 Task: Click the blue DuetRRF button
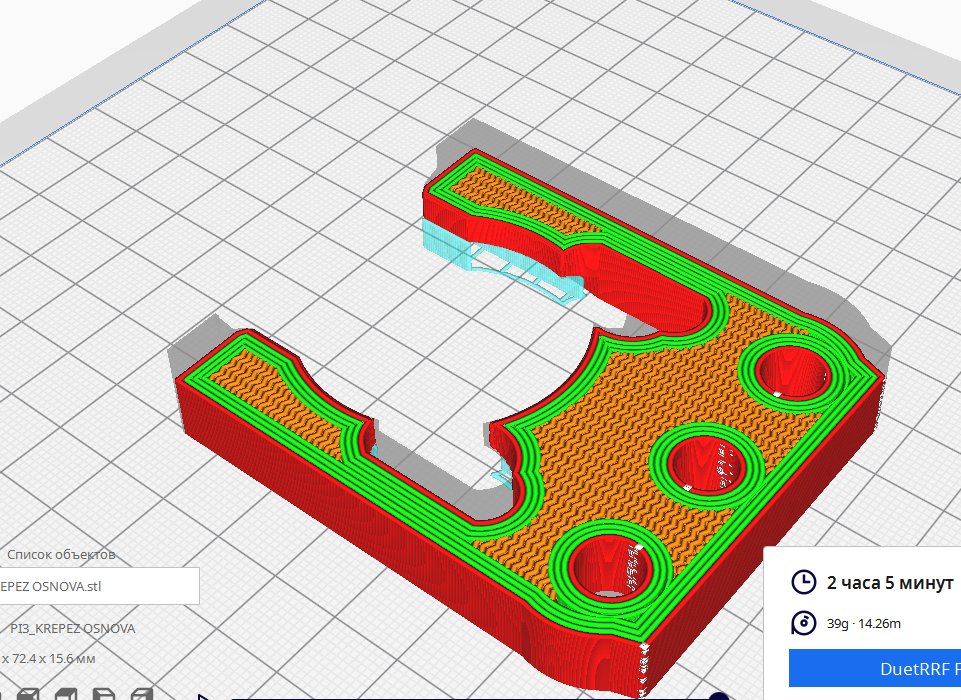(875, 668)
